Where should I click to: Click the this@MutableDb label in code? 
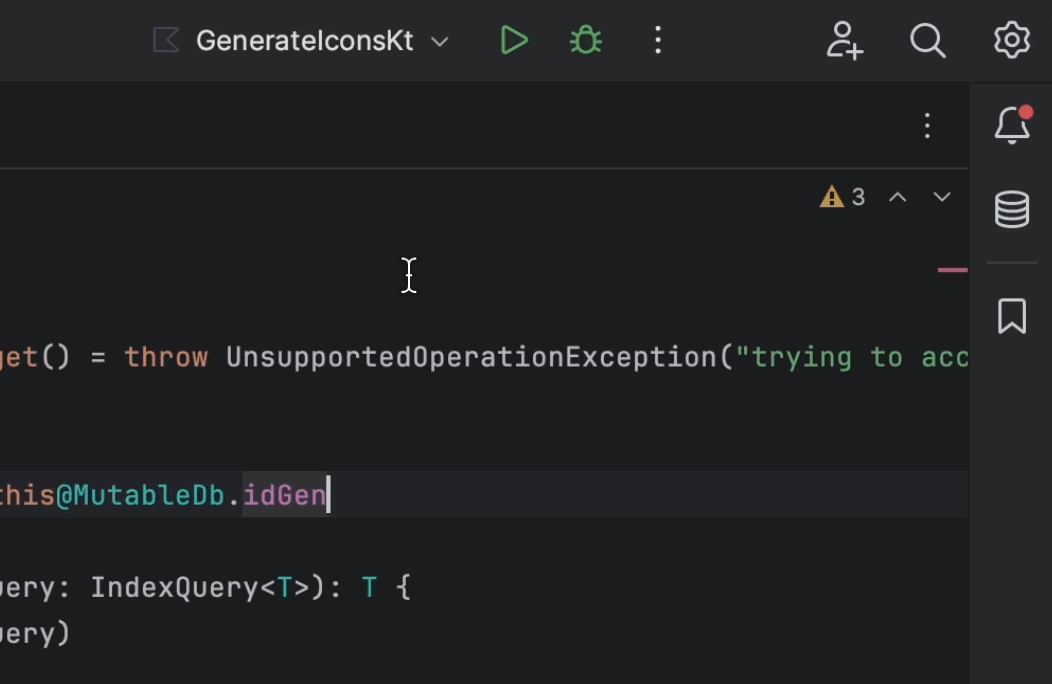[112, 495]
